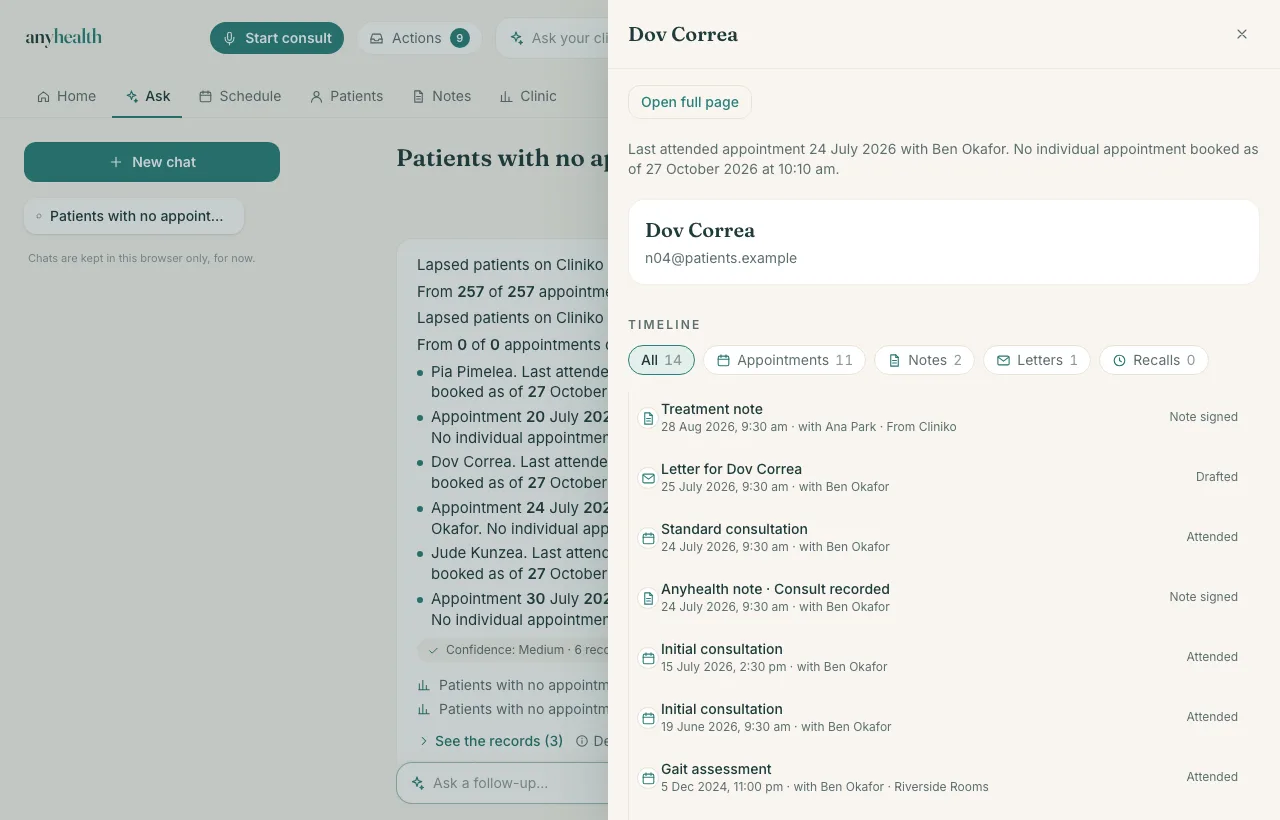
Task: Open the Notes navigation tab
Action: tap(442, 96)
